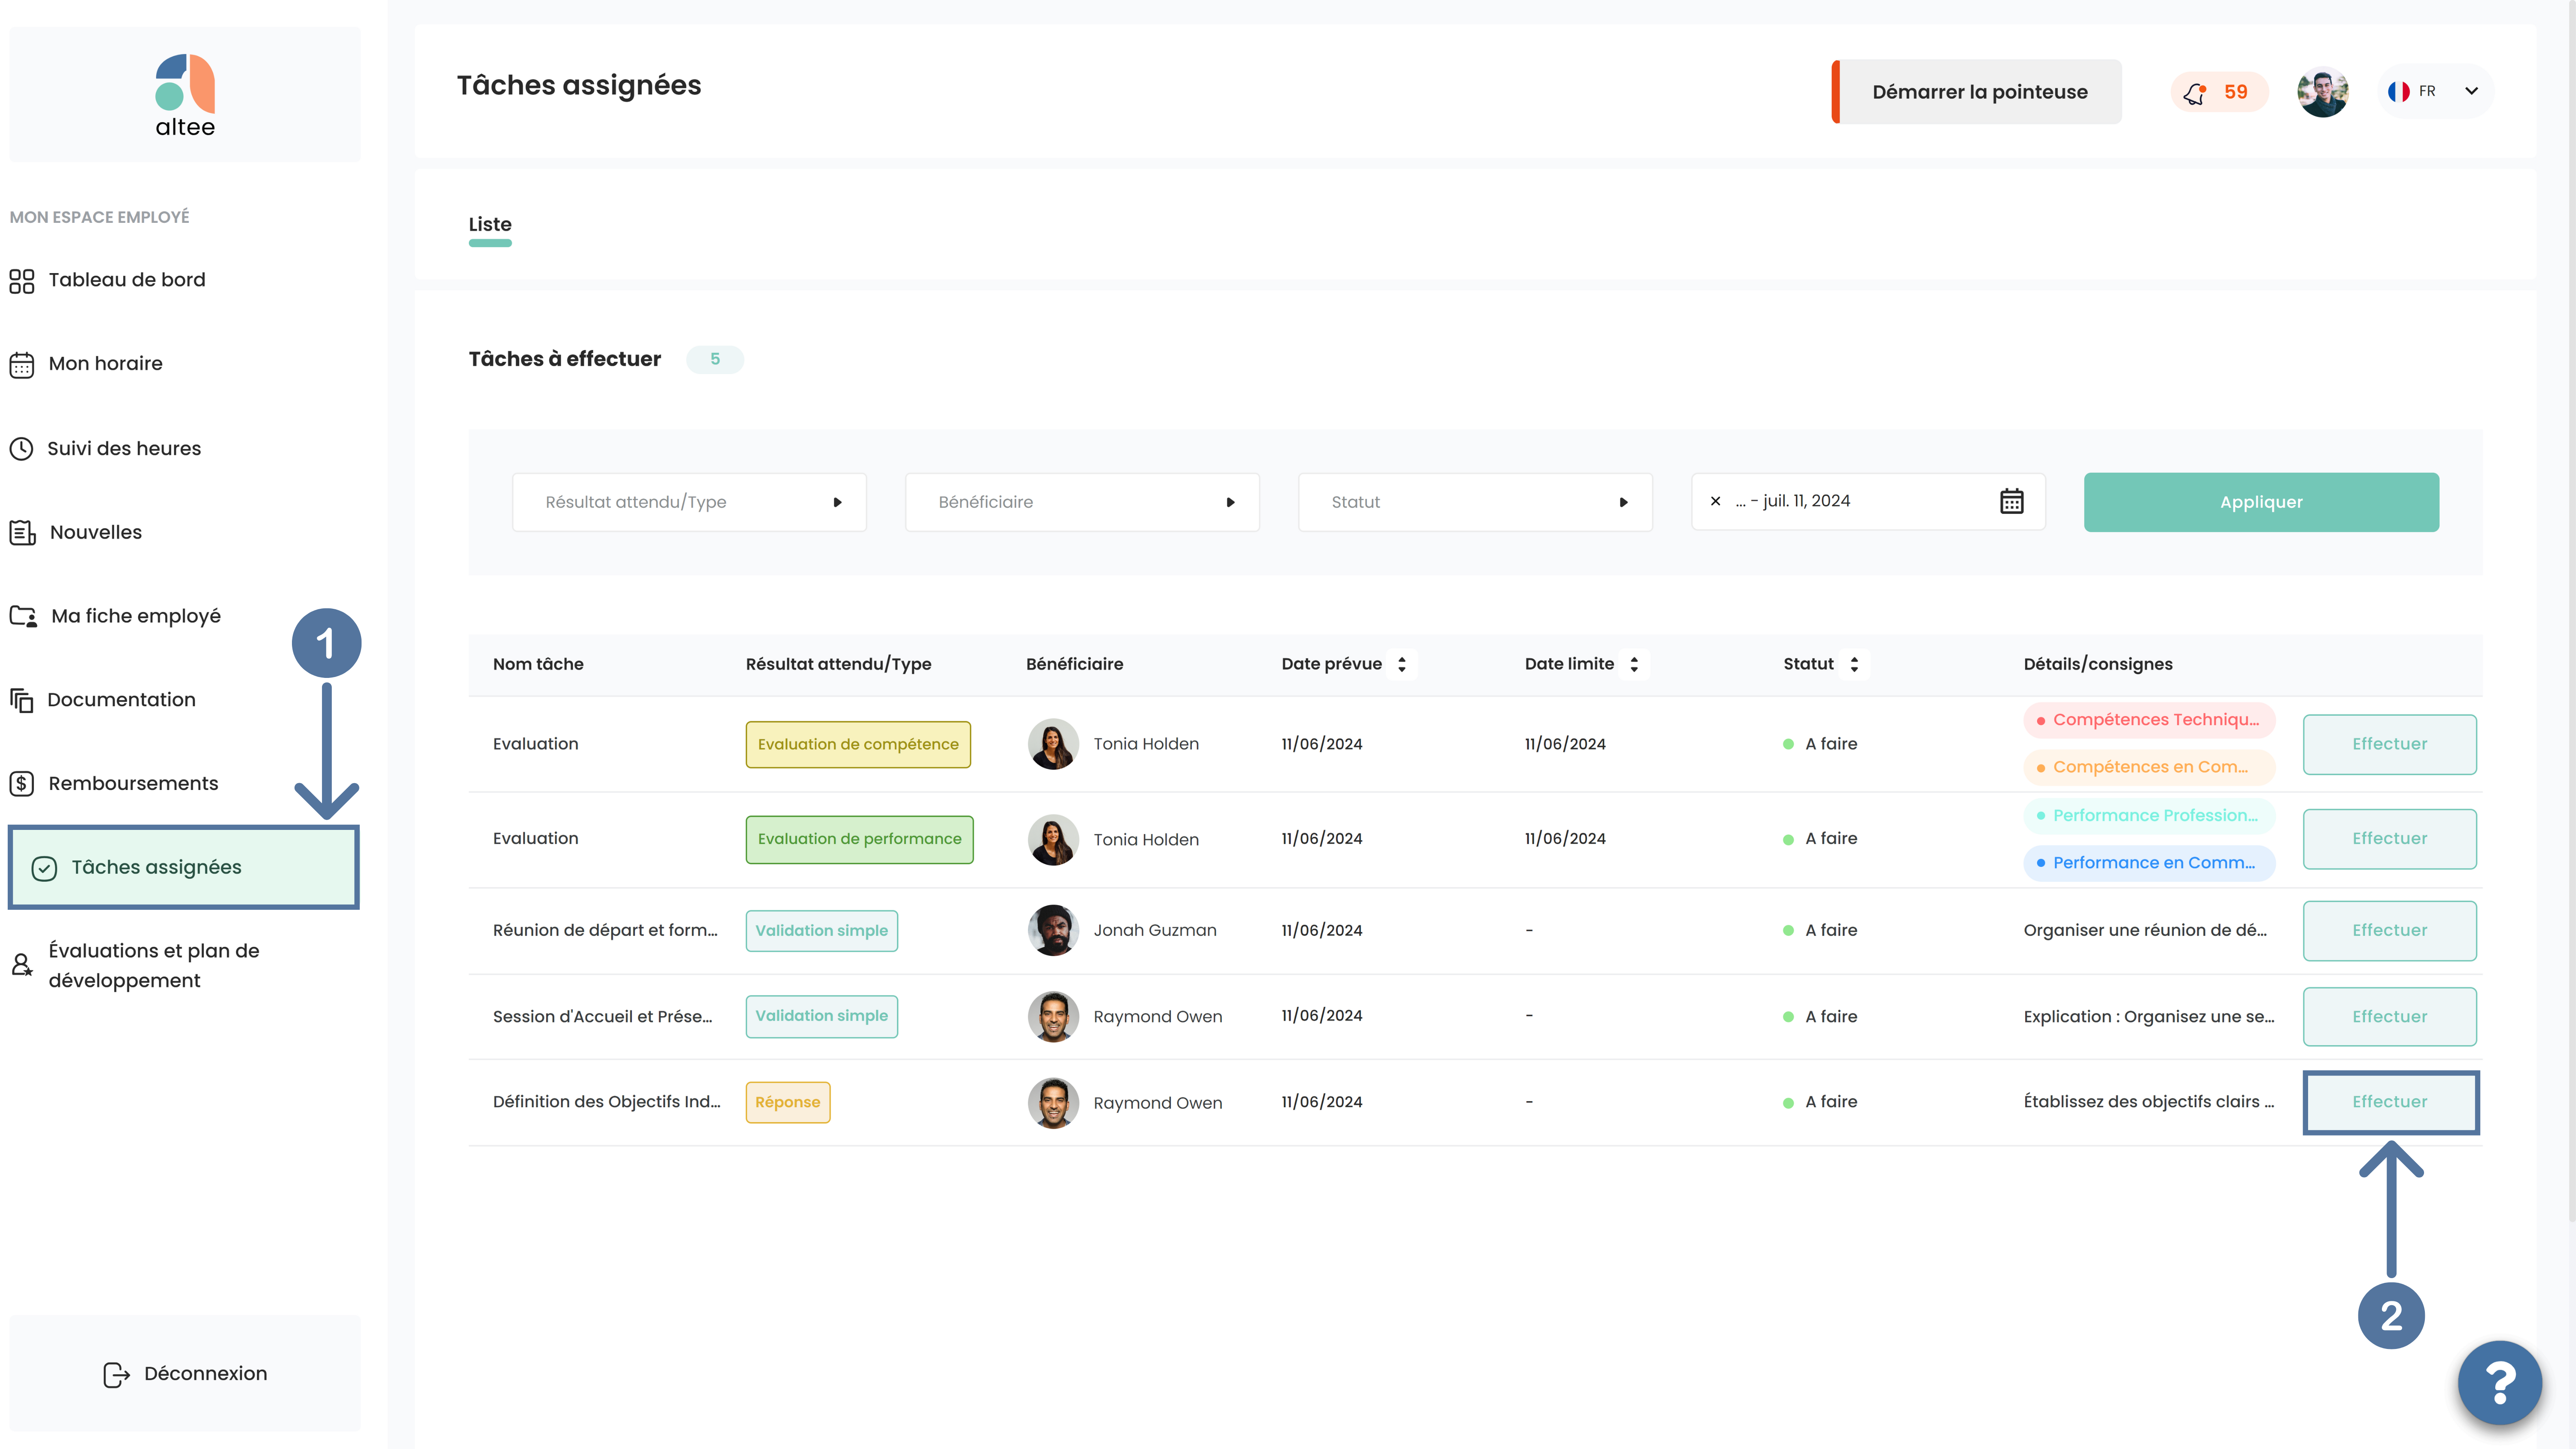Screen dimensions: 2576x1449
Task: Open the Documentation section
Action: click(x=121, y=700)
